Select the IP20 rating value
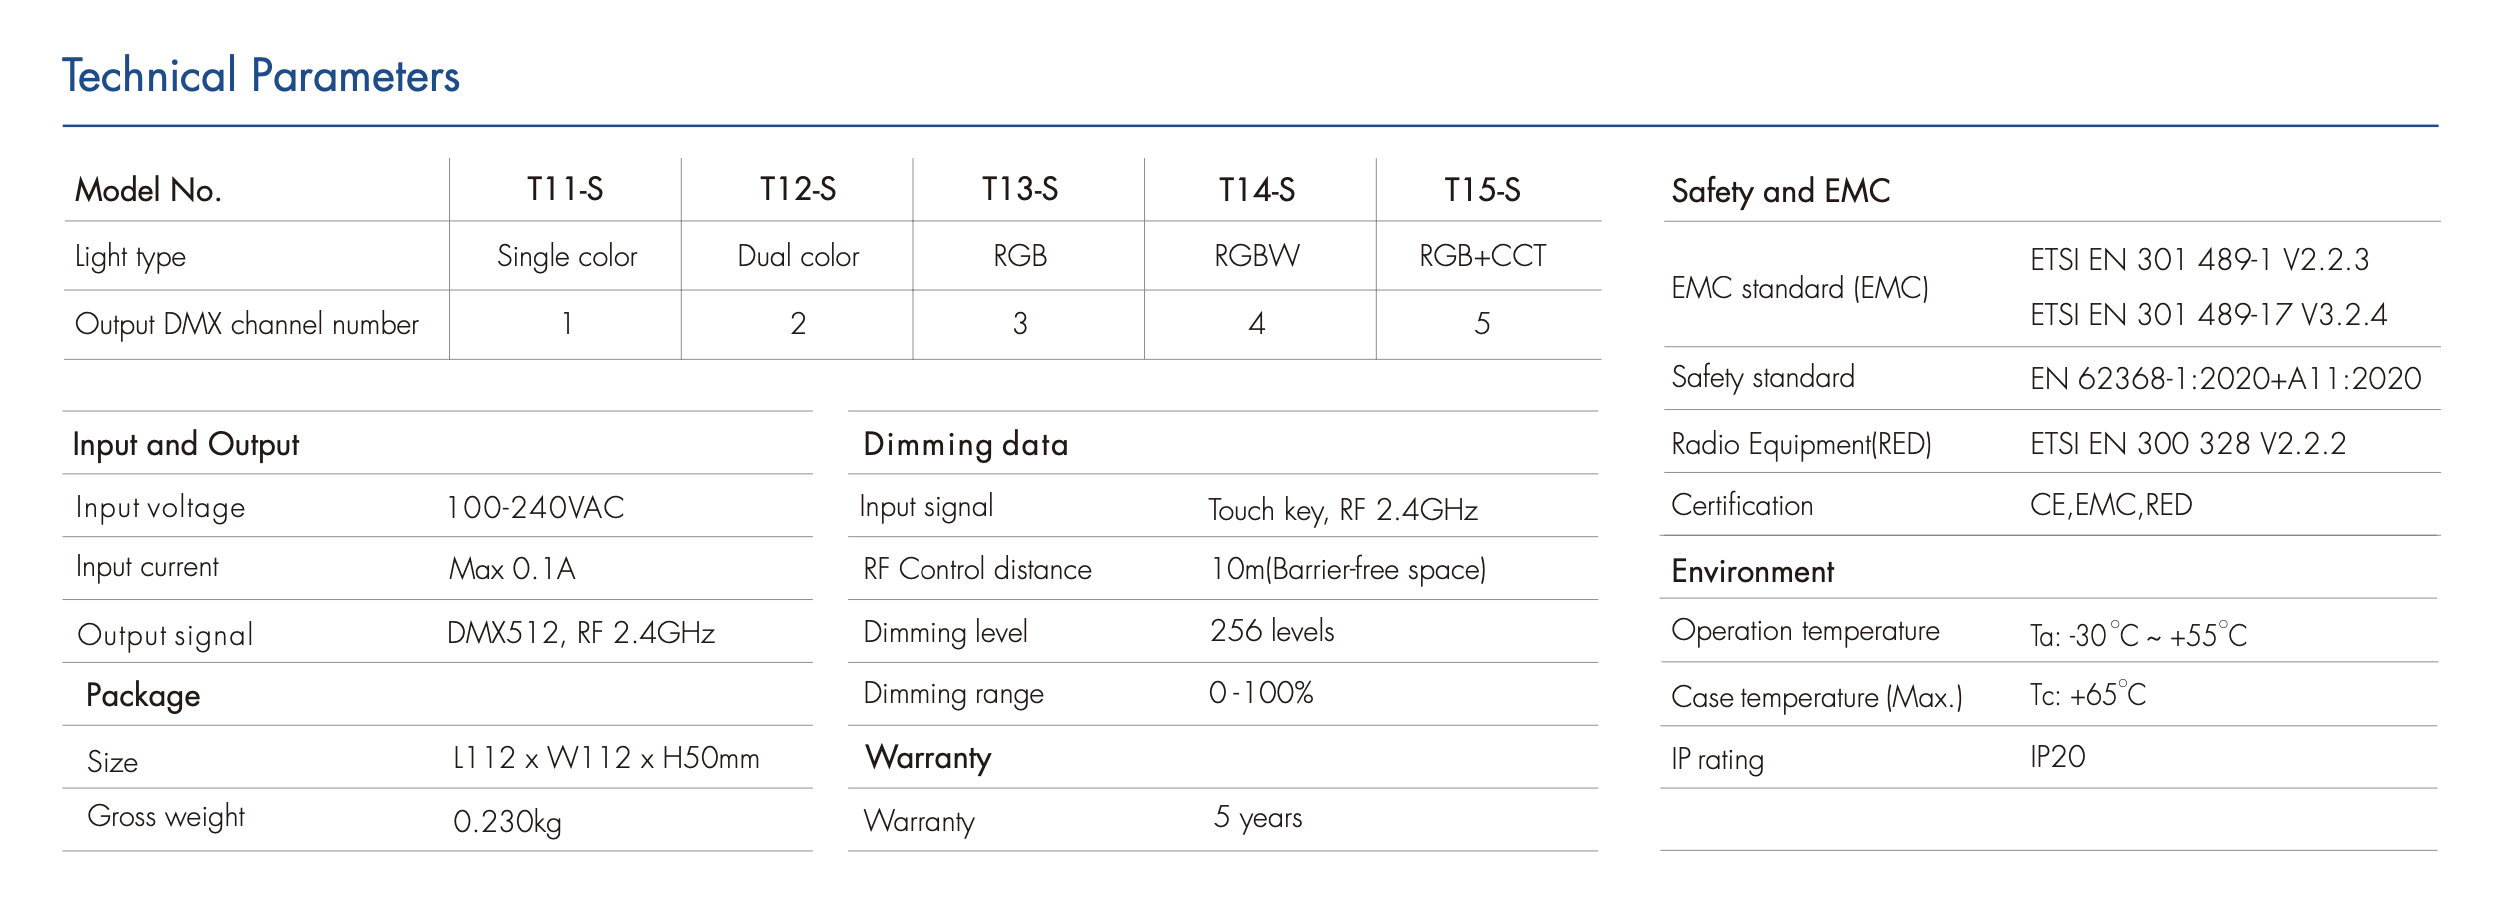The width and height of the screenshot is (2506, 908). [x=2057, y=757]
